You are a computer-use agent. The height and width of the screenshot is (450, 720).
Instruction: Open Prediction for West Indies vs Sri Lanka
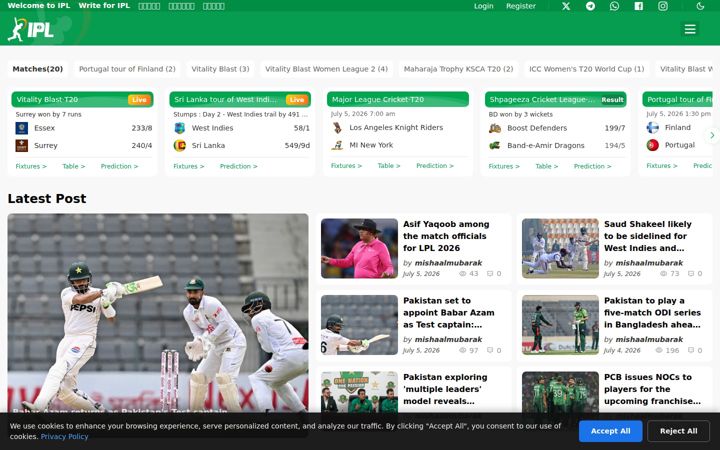tap(238, 166)
